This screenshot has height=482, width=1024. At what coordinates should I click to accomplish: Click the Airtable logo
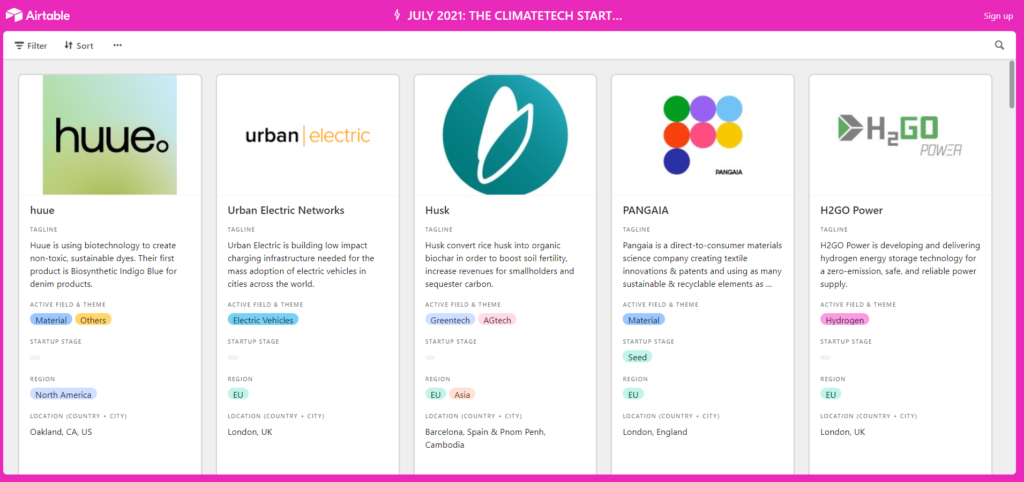coord(38,15)
